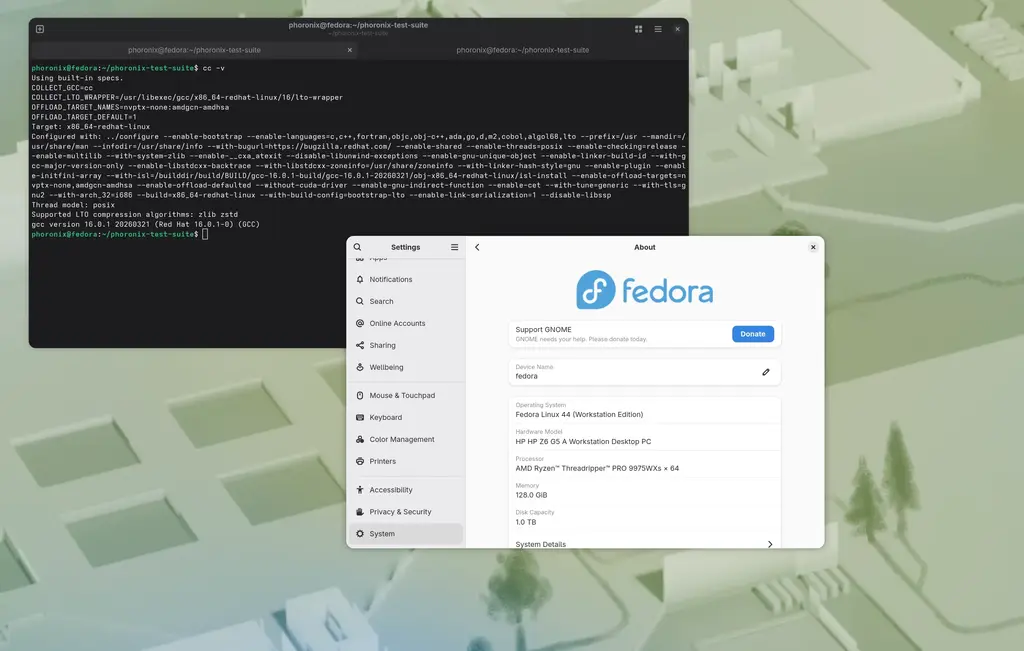Viewport: 1024px width, 651px height.
Task: Donate to GNOME
Action: click(752, 334)
